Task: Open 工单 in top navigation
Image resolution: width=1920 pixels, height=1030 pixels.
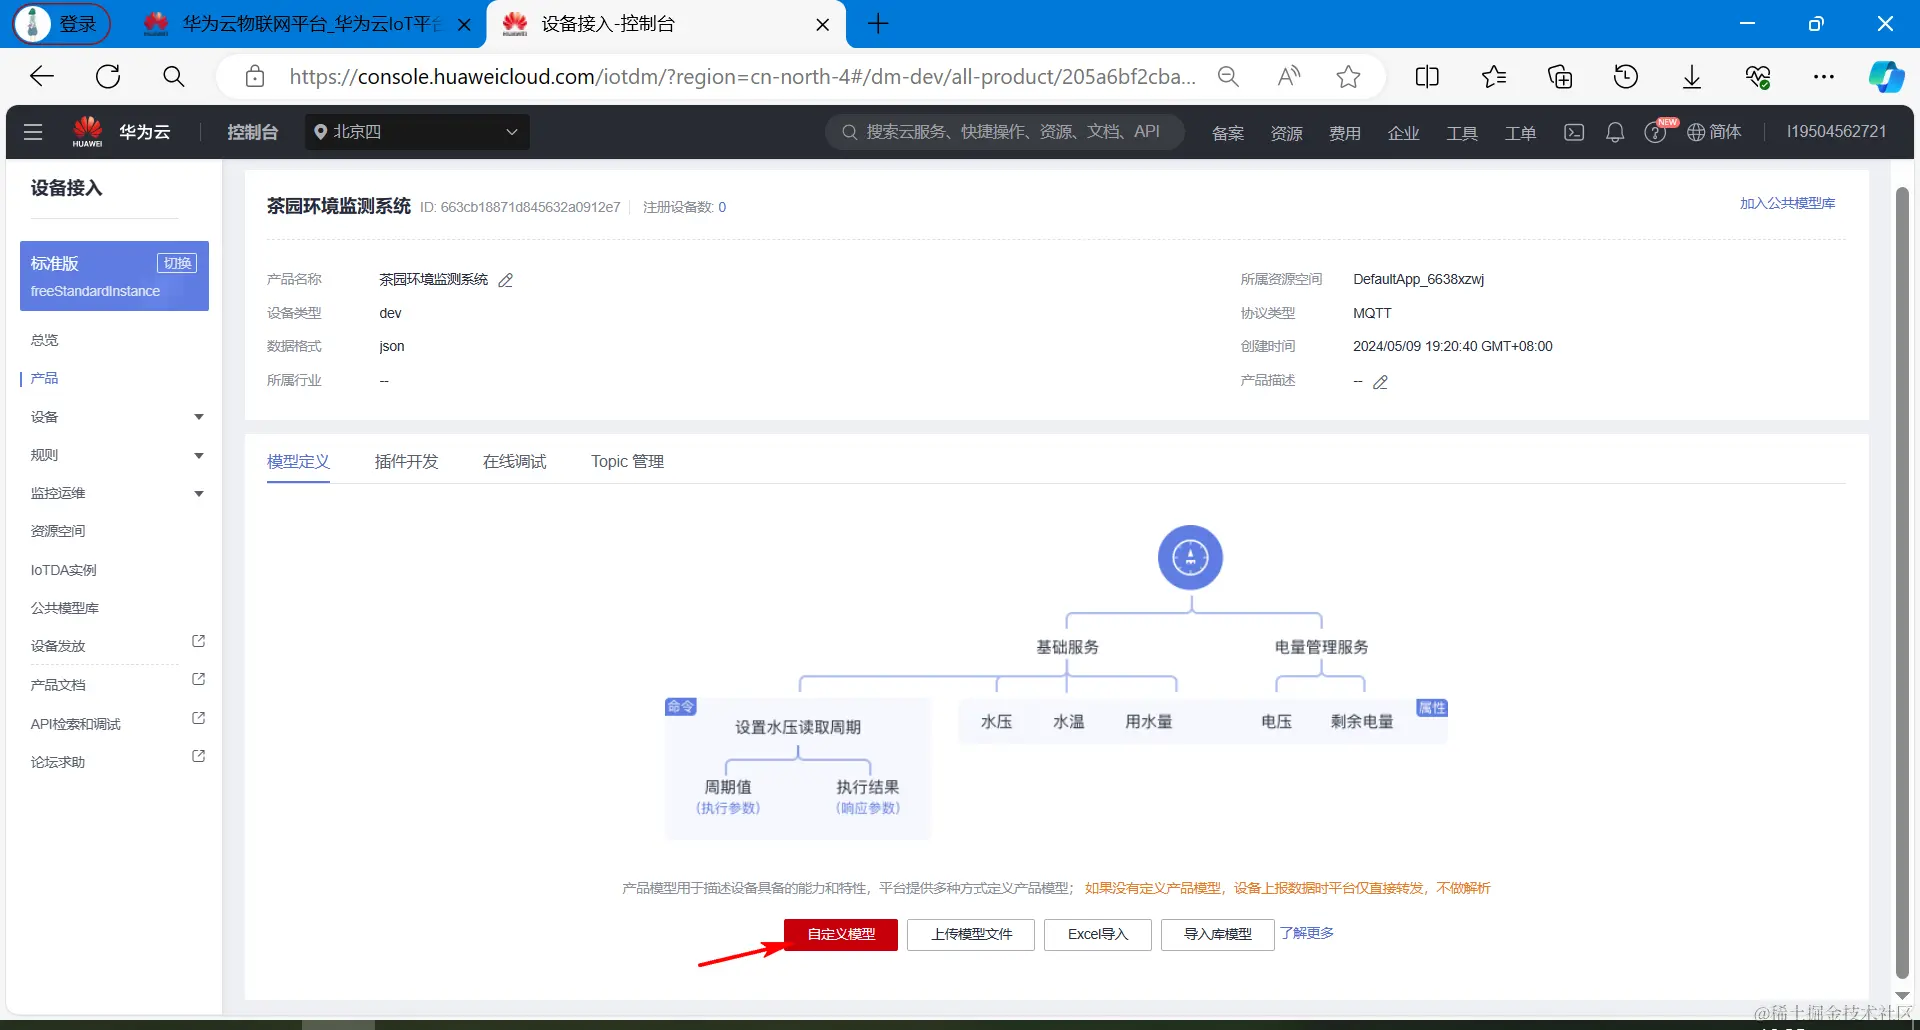Action: (1520, 133)
